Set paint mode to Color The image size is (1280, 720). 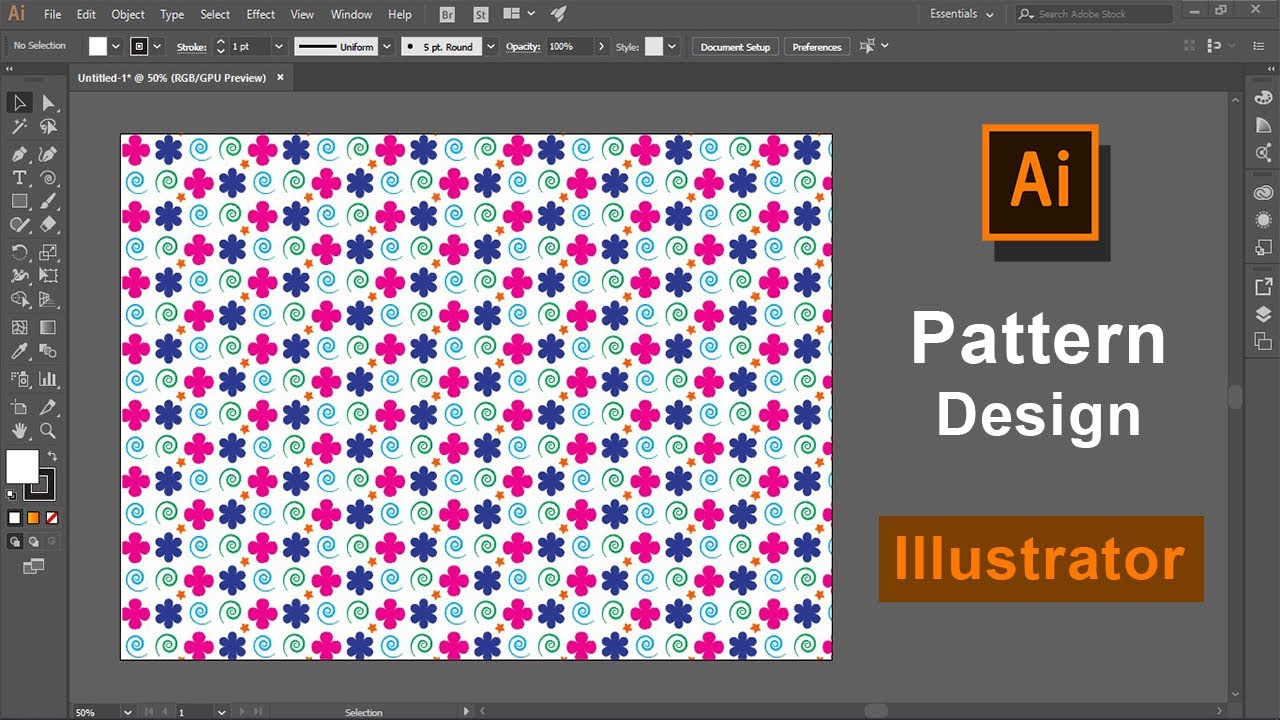15,518
